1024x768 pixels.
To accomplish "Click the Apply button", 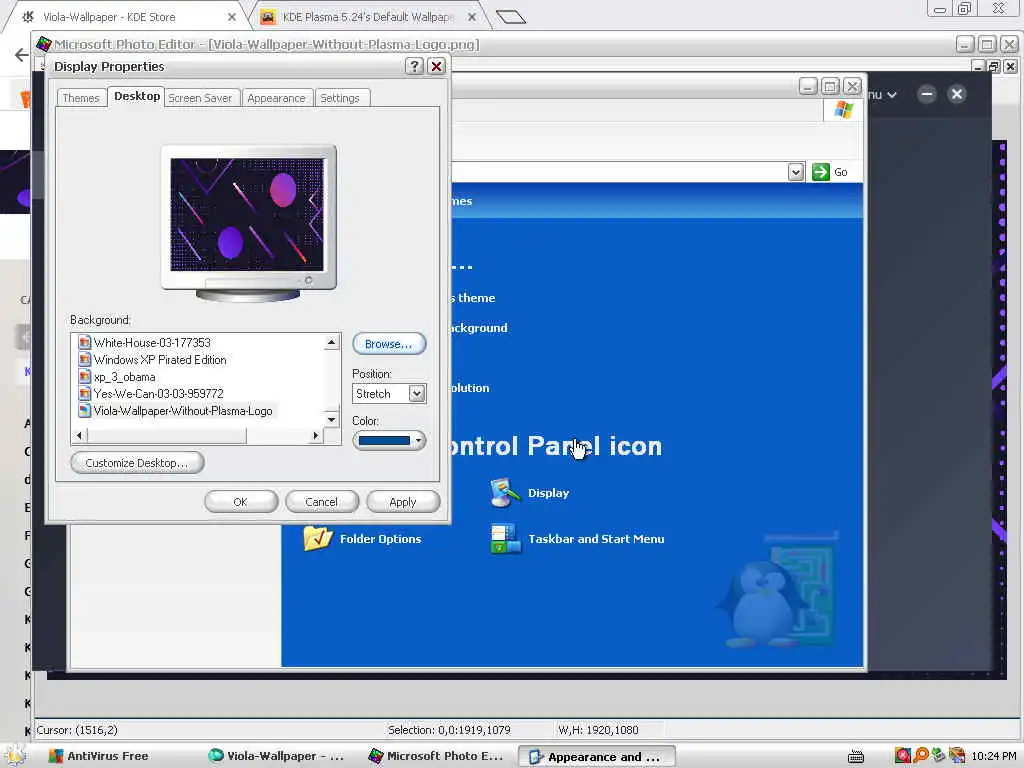I will 402,502.
